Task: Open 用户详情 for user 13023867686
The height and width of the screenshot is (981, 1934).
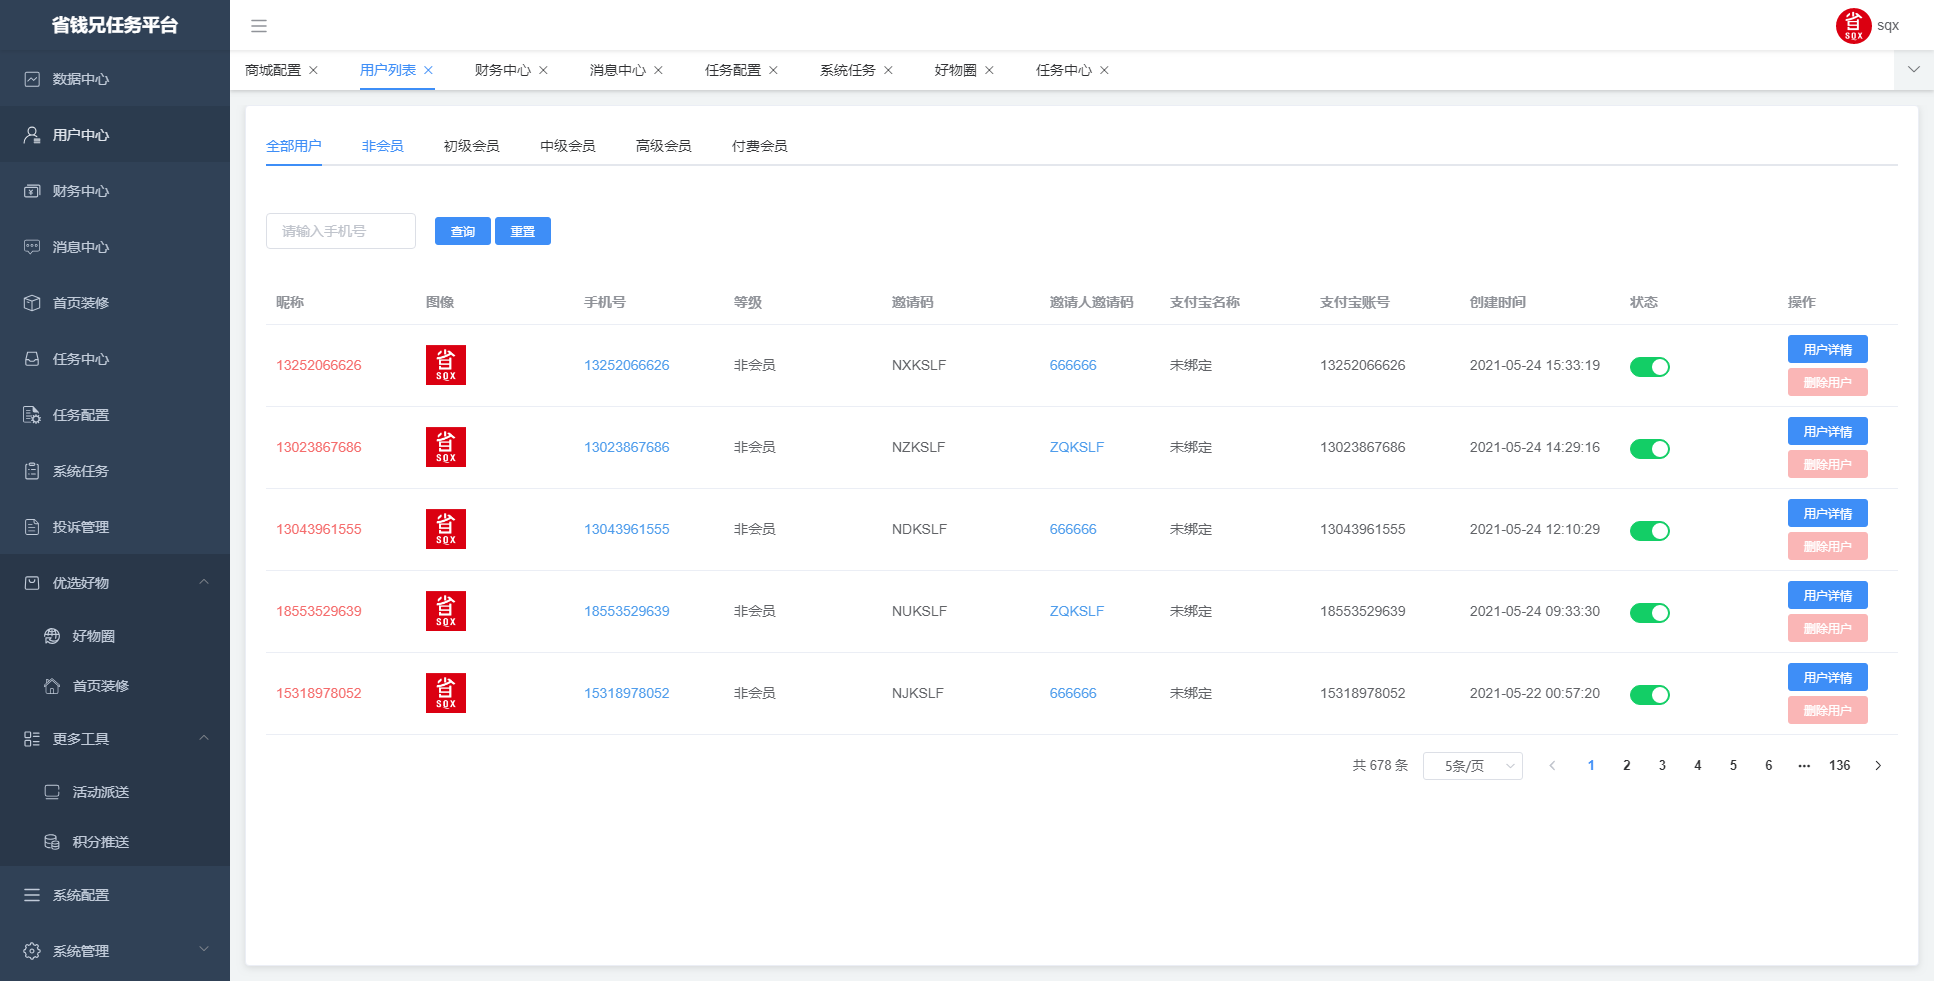Action: (1827, 432)
